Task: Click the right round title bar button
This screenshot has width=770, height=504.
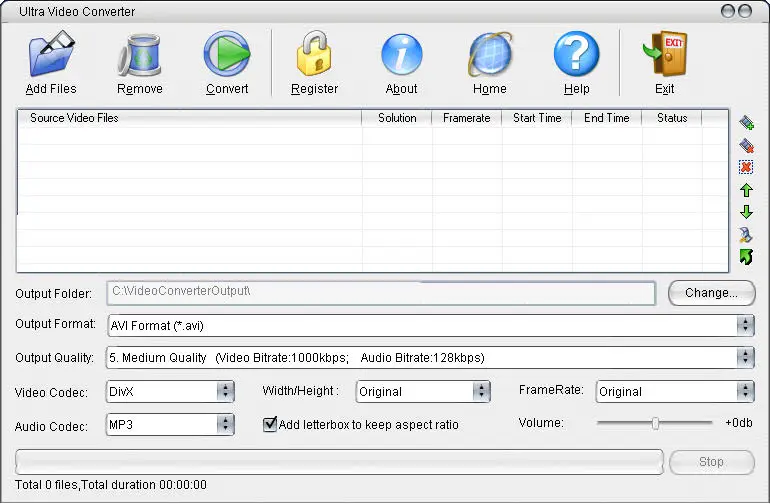Action: click(745, 11)
